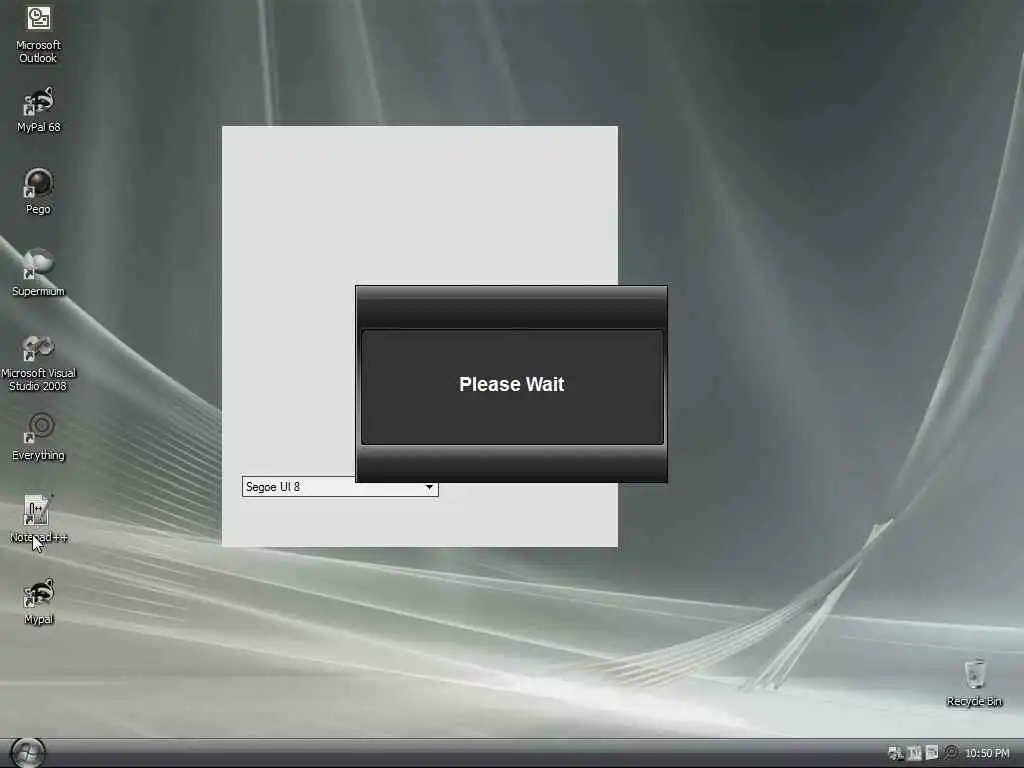Open the Start menu orb
1024x768 pixels.
pyautogui.click(x=27, y=753)
